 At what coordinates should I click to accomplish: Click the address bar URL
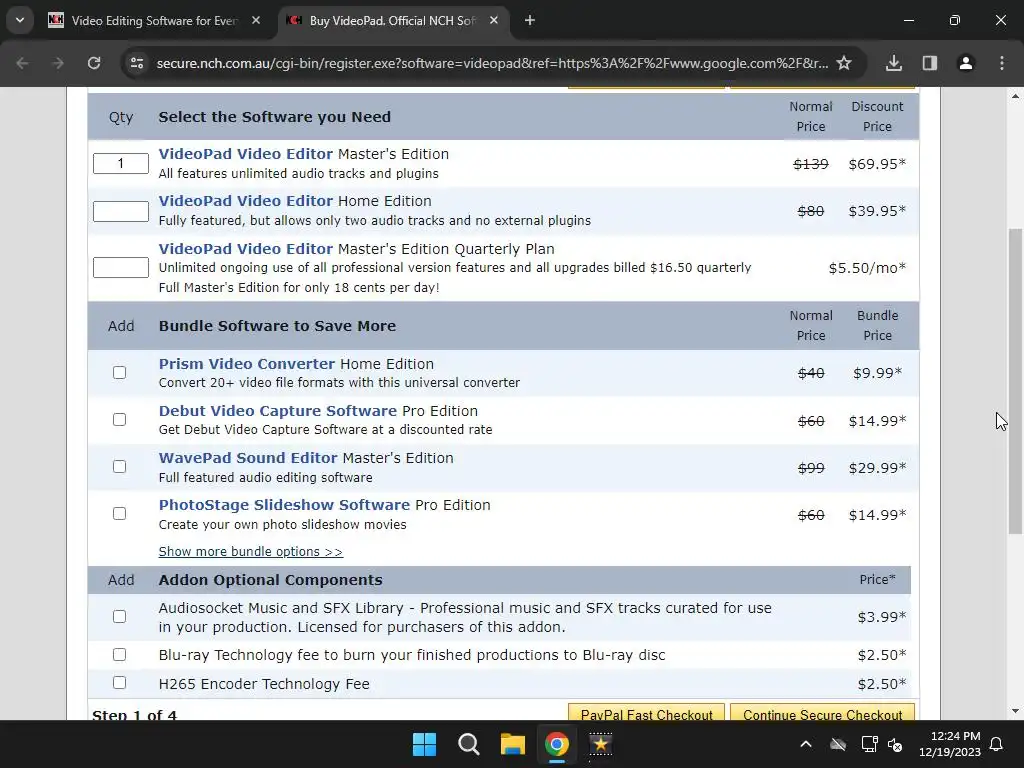[492, 63]
